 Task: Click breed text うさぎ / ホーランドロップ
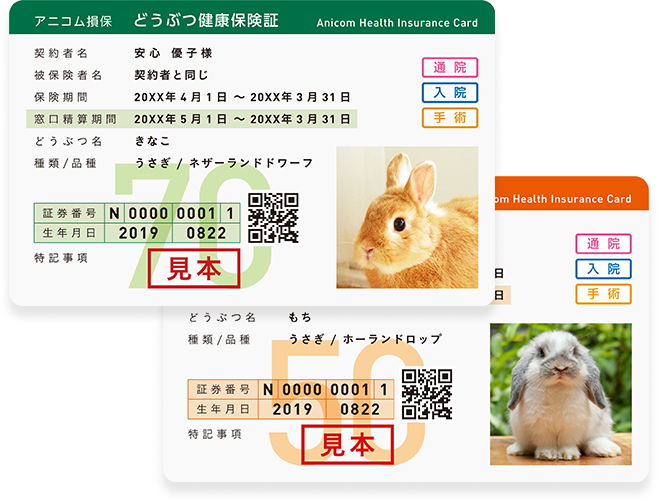pos(365,339)
